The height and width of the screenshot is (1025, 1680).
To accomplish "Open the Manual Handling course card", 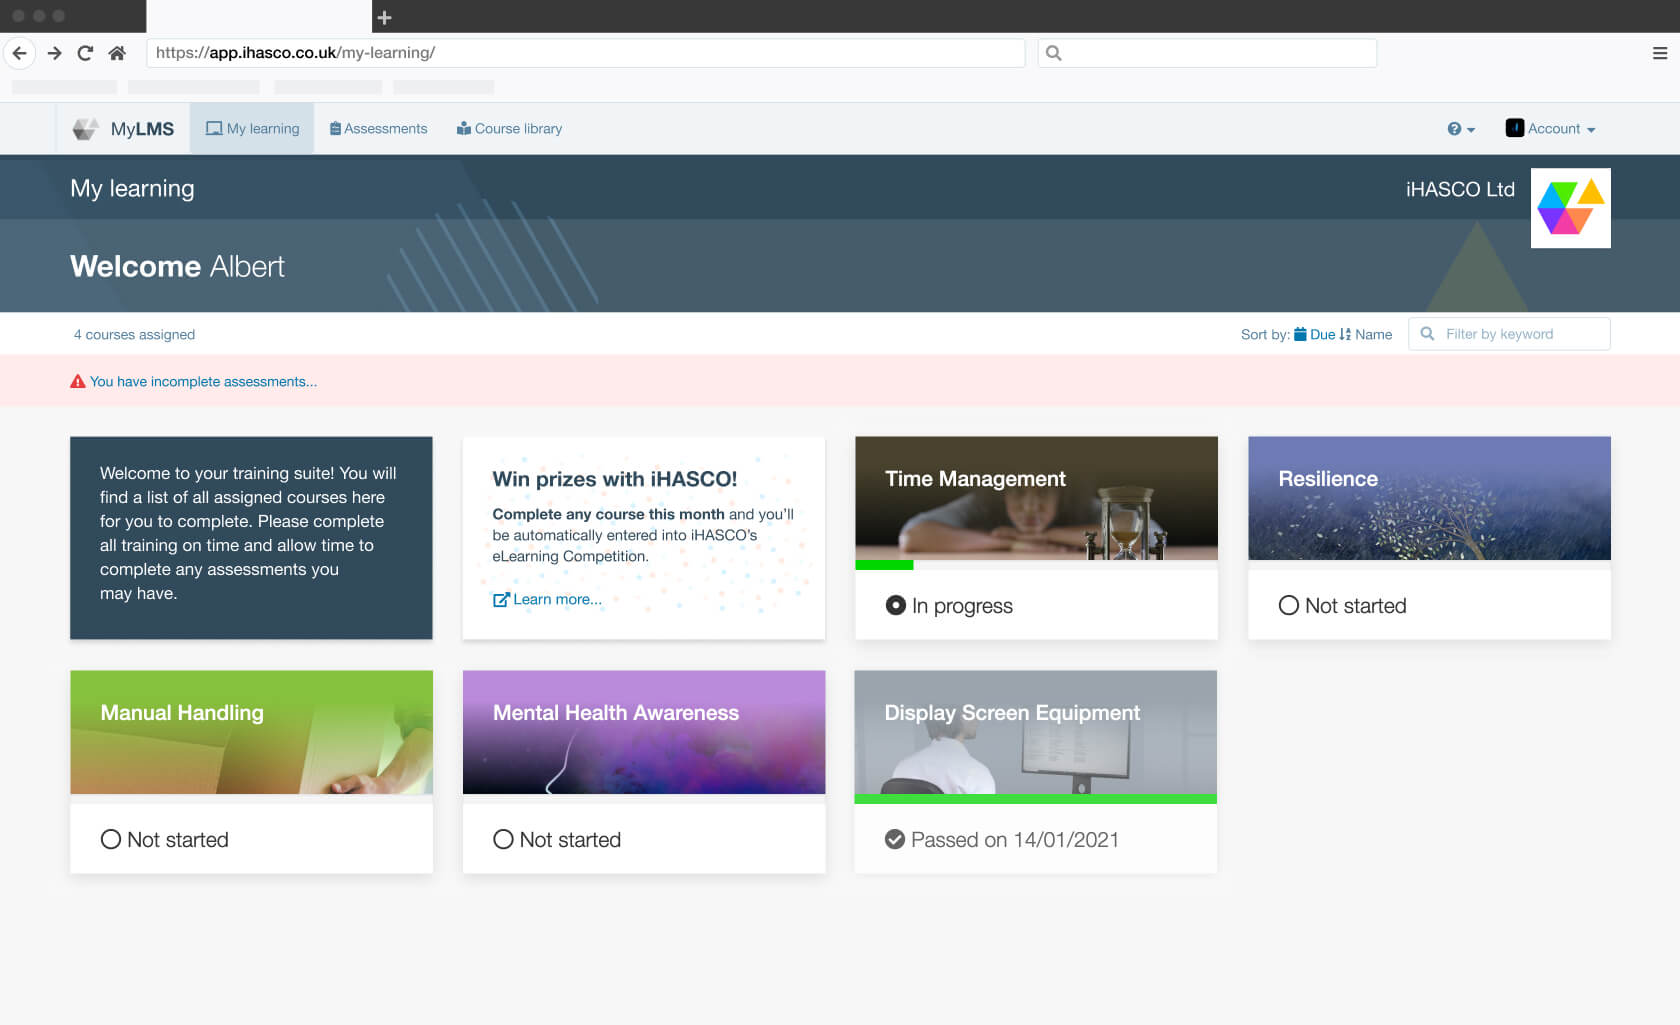I will pos(251,772).
